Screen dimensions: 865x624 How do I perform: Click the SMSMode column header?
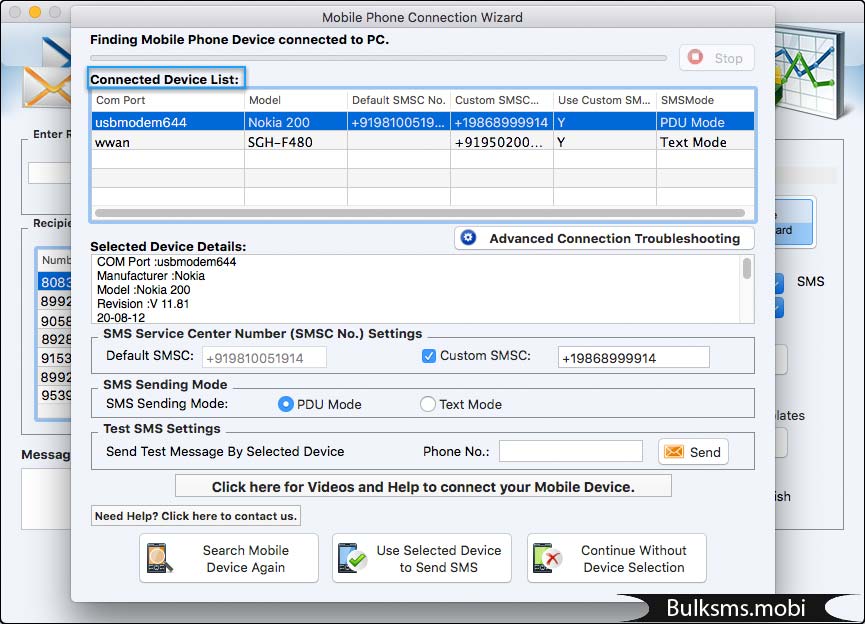706,100
